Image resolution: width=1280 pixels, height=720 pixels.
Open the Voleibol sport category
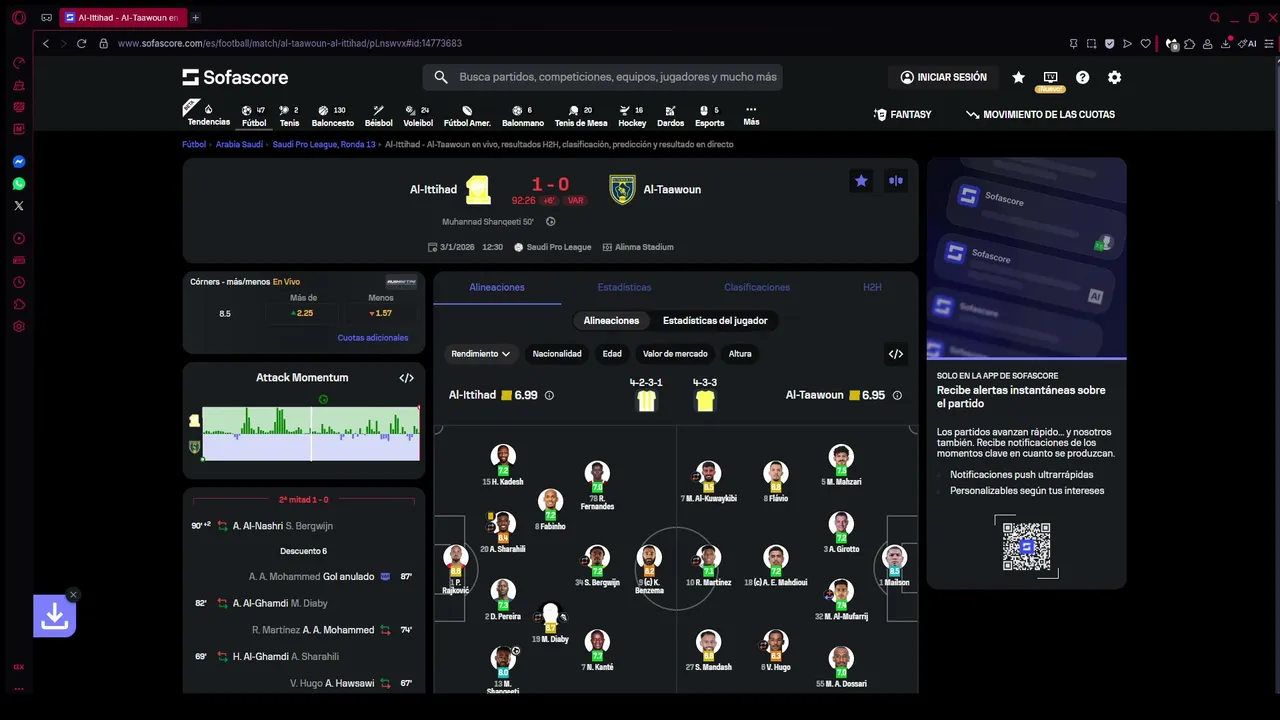click(418, 116)
